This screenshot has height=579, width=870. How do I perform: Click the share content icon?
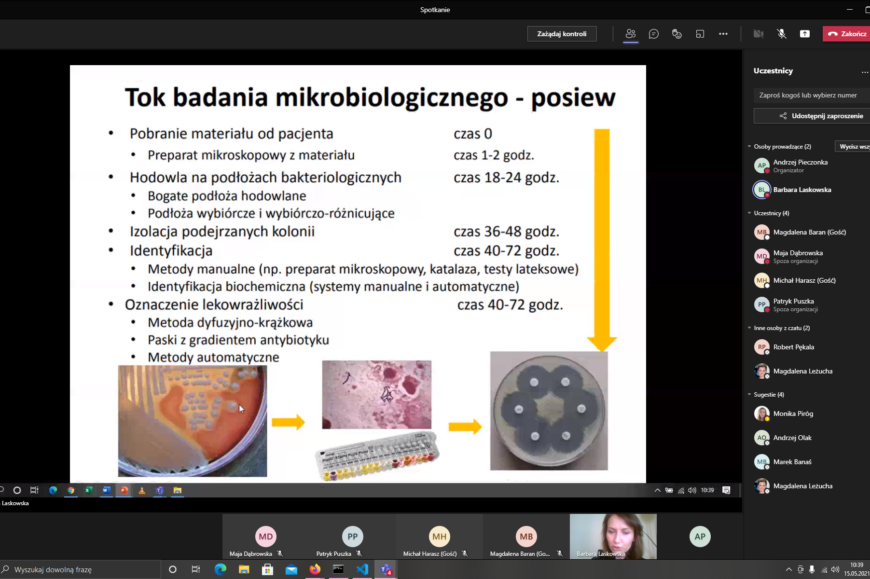click(805, 34)
